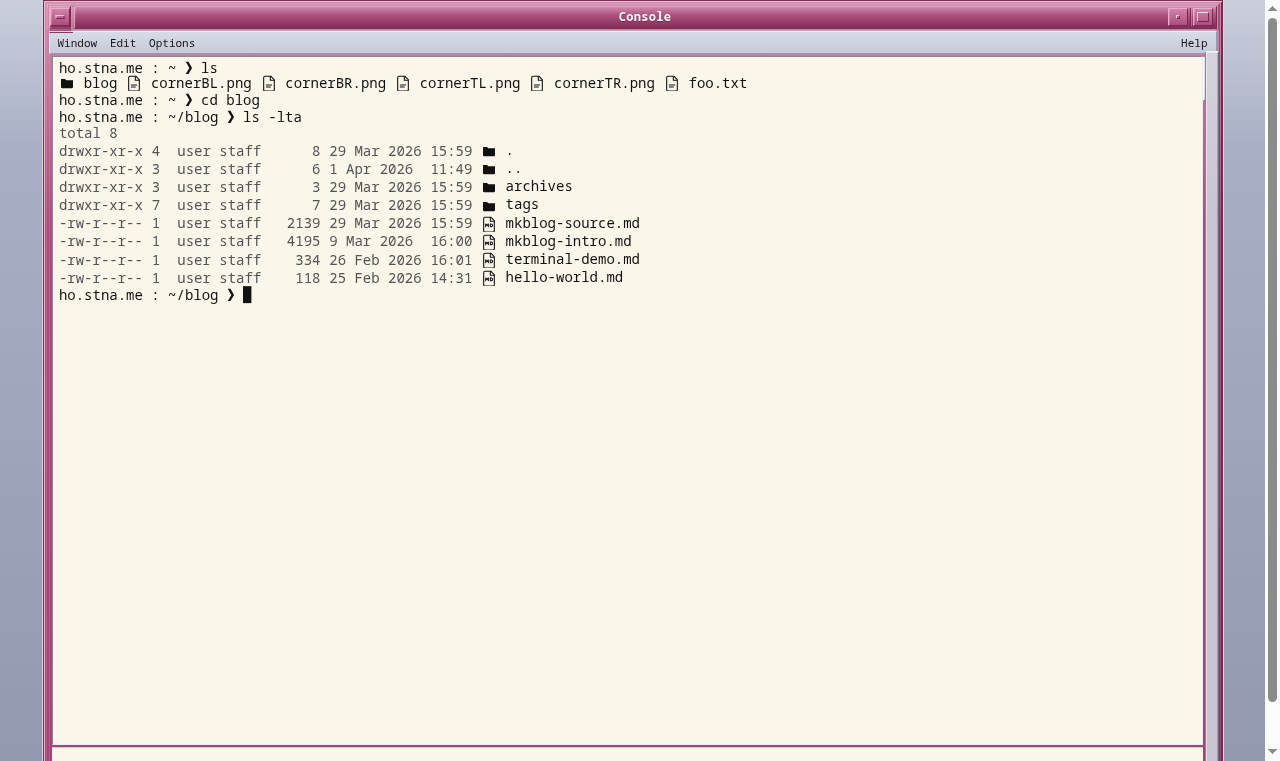Open the Options menu
1280x761 pixels.
(x=172, y=43)
